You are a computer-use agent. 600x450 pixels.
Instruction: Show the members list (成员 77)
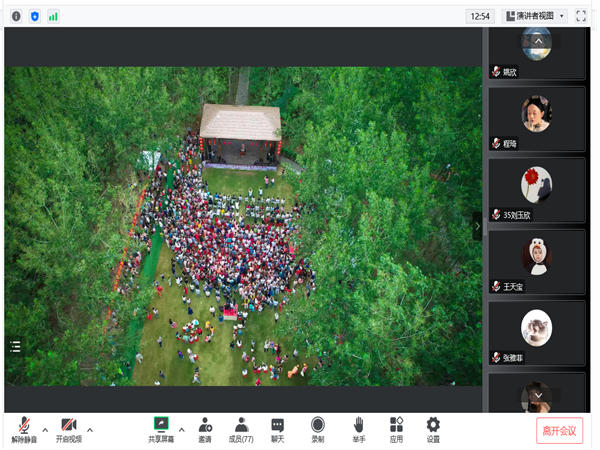(x=241, y=429)
